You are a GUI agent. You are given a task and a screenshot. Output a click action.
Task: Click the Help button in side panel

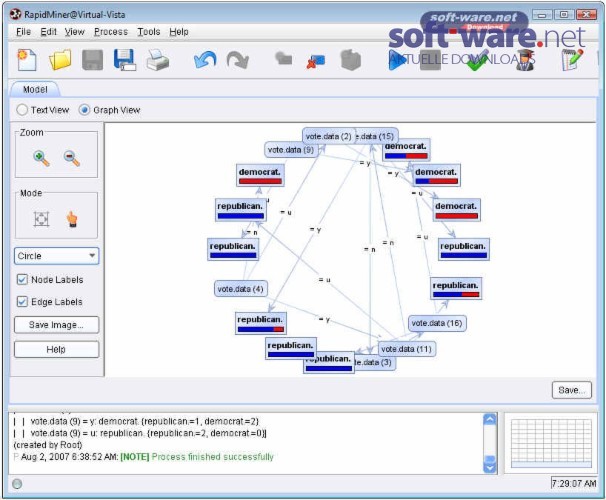click(x=56, y=349)
